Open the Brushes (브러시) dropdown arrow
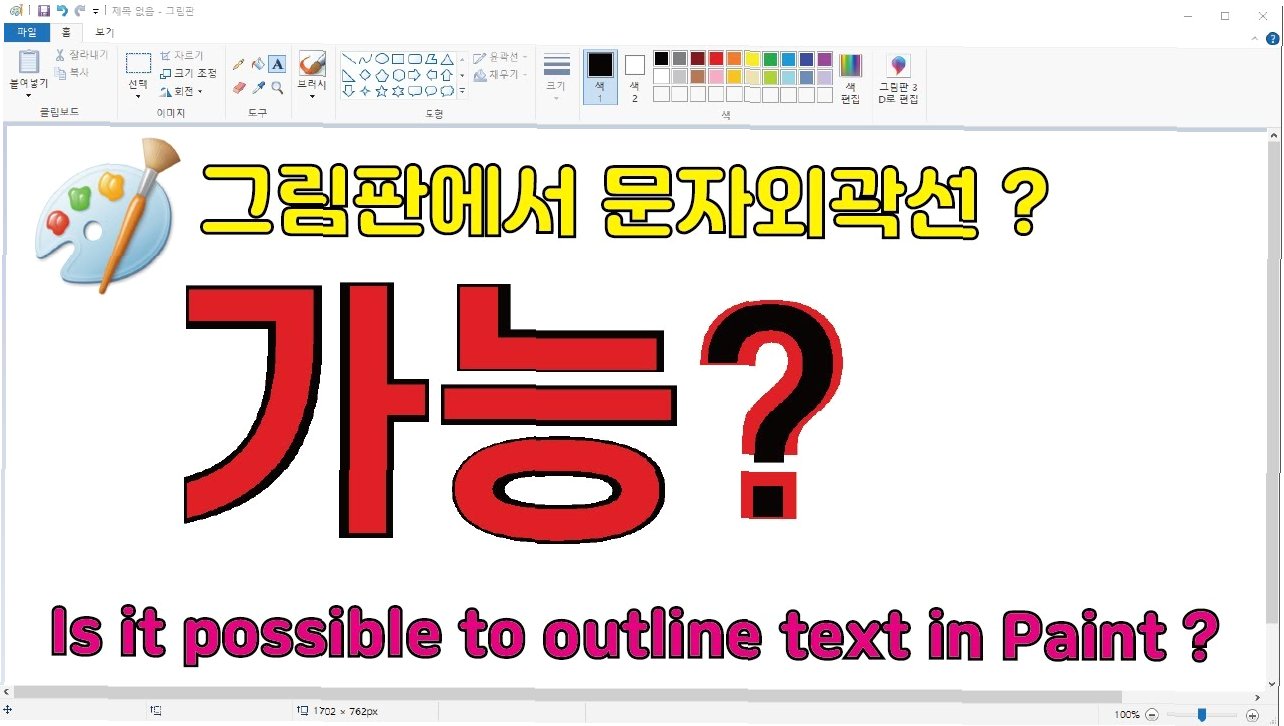The image size is (1284, 726). tap(312, 97)
